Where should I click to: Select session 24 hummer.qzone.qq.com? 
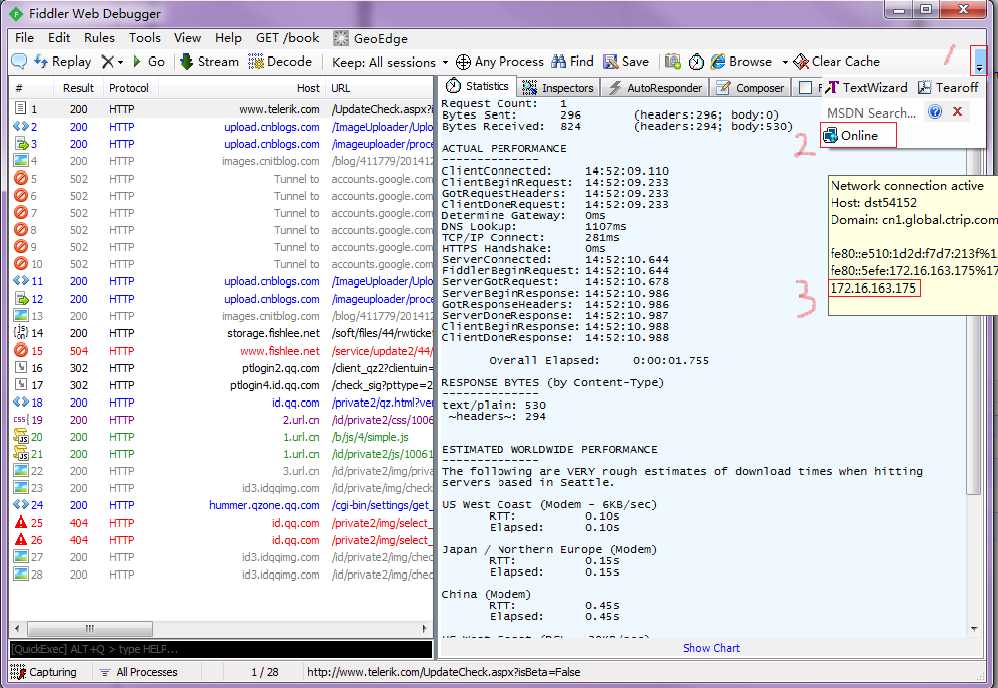tap(221, 505)
